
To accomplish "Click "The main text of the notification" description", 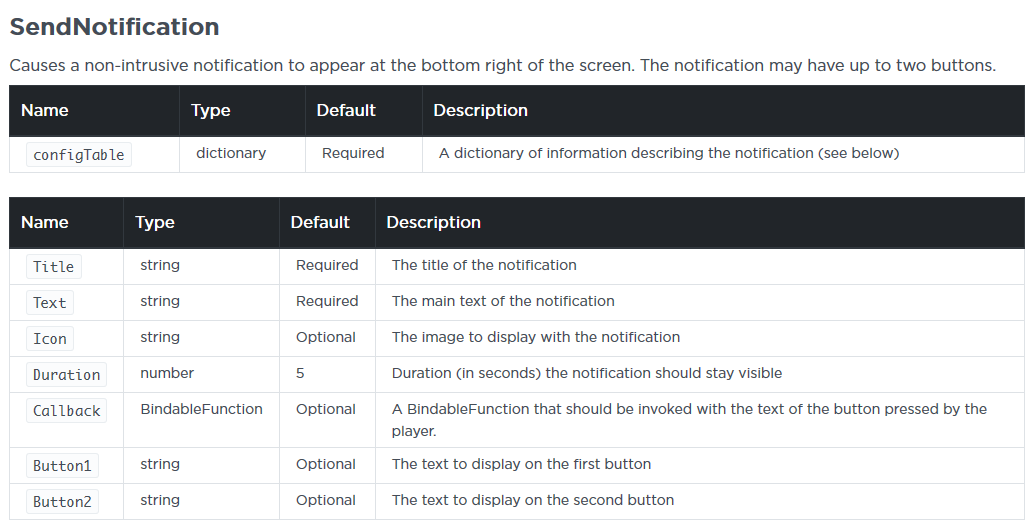I will pos(503,301).
